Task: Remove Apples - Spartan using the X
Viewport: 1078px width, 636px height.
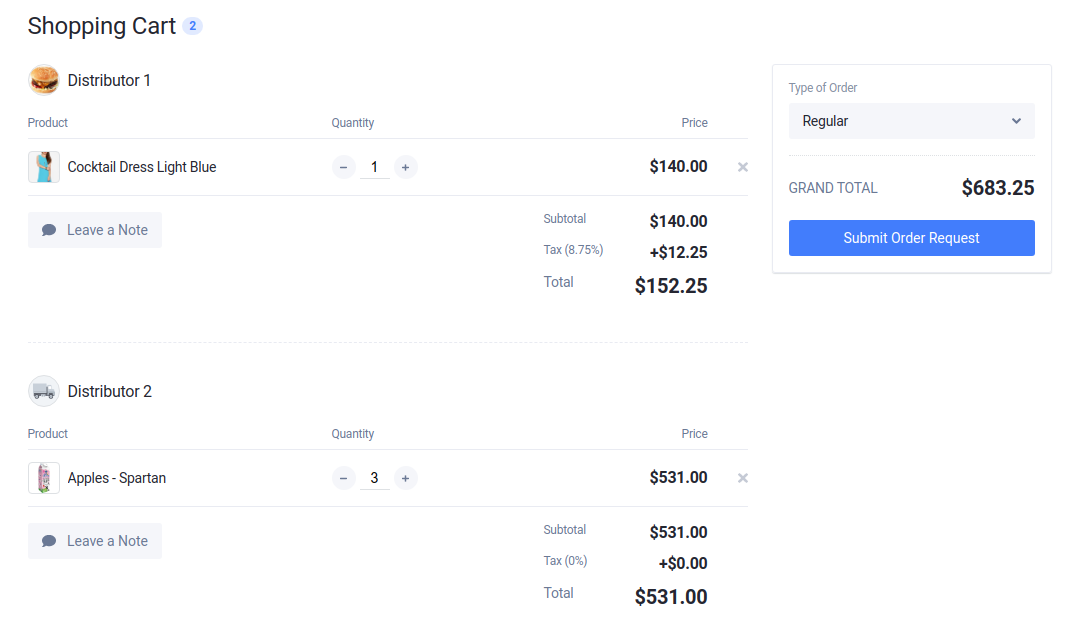Action: 742,478
